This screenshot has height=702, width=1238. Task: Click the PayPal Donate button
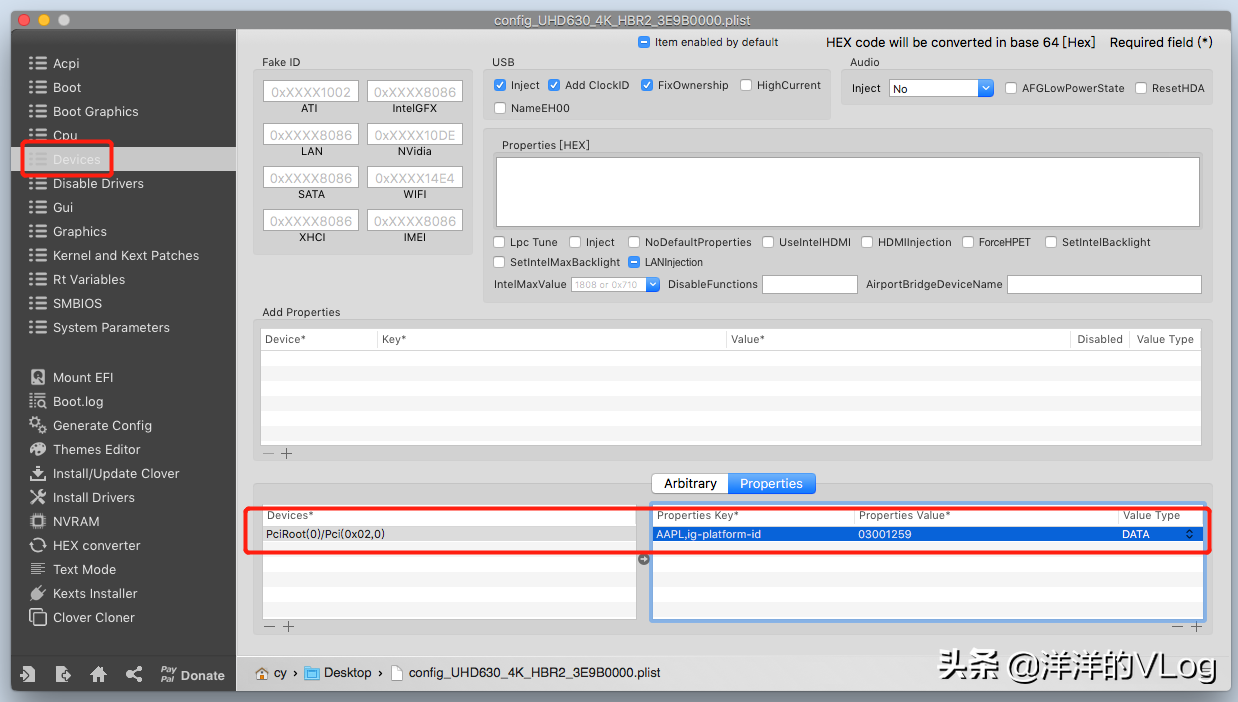(192, 675)
